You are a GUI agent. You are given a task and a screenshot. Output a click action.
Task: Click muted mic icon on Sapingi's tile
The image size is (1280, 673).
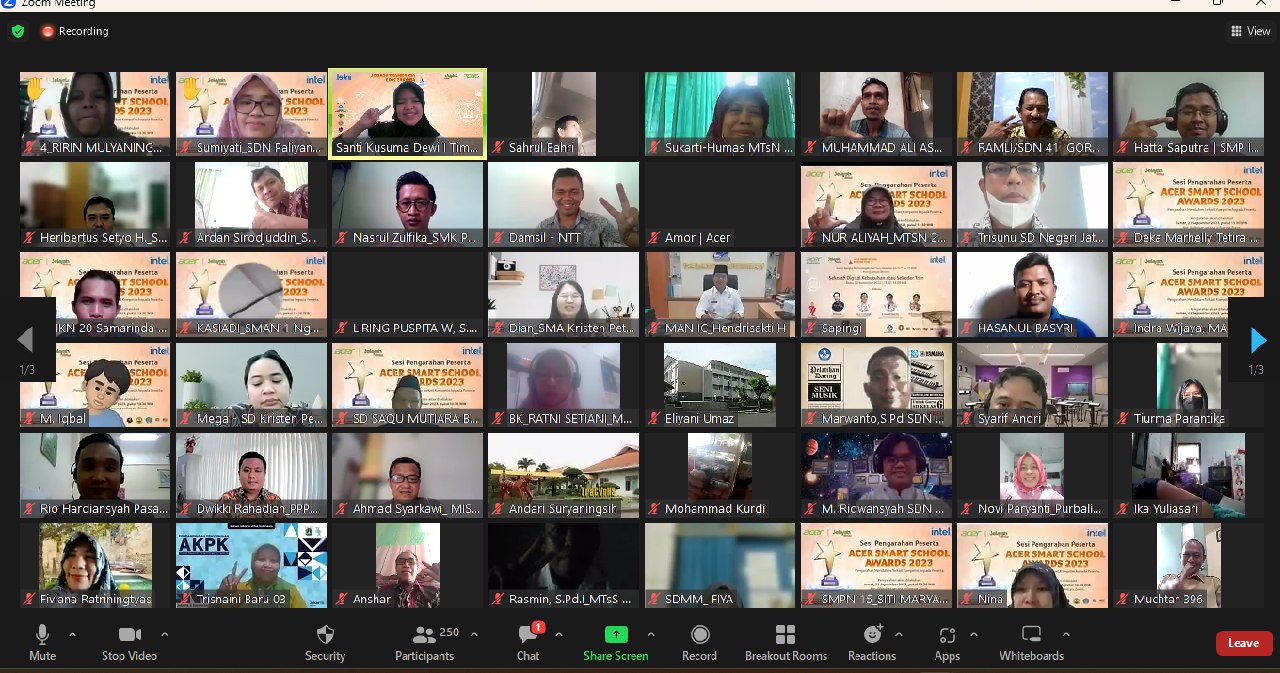click(x=811, y=328)
